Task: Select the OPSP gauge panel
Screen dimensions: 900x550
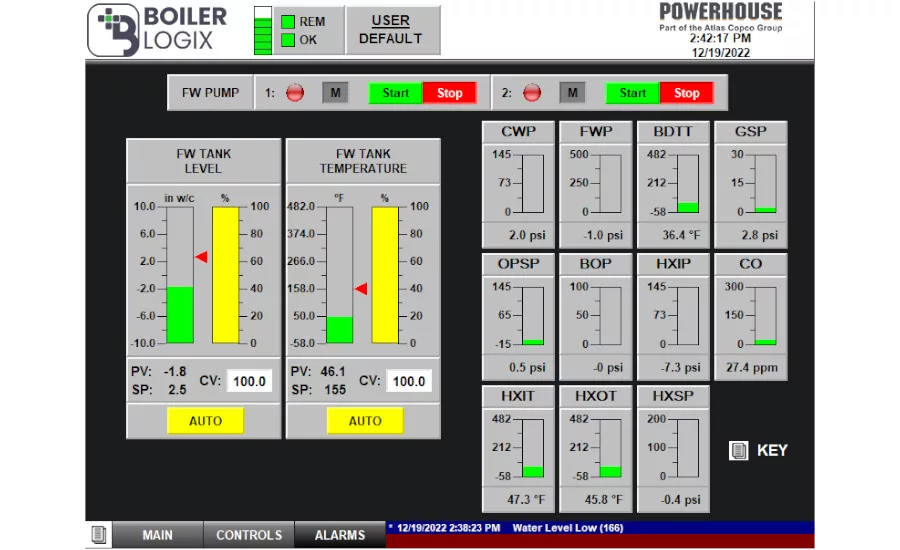Action: 518,317
